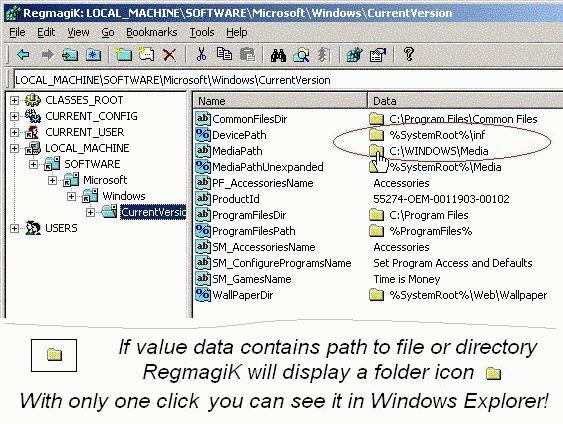Click the greyed-out find next icon
The image size is (563, 424).
tap(324, 55)
